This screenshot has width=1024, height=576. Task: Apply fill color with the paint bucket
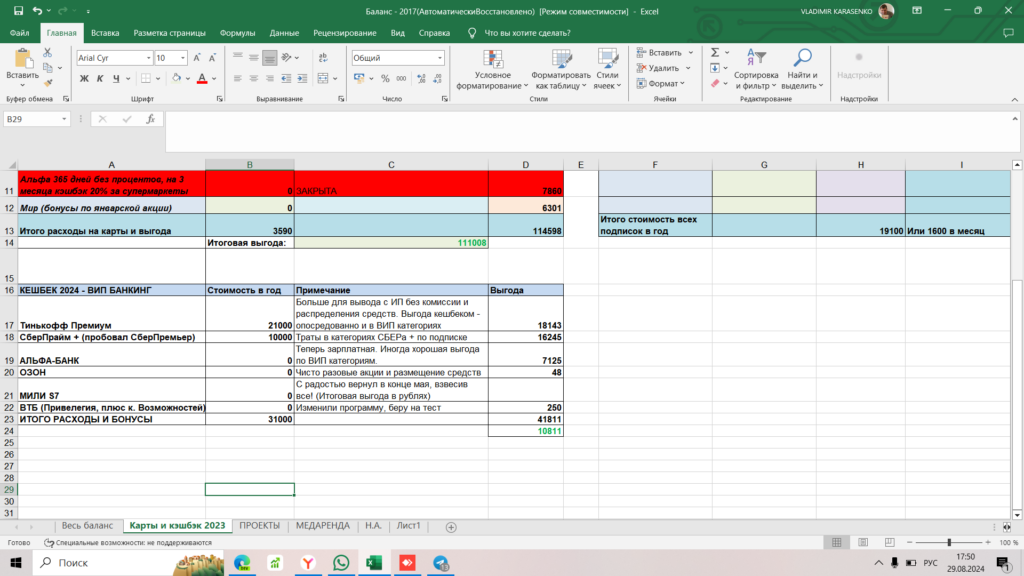[x=176, y=78]
